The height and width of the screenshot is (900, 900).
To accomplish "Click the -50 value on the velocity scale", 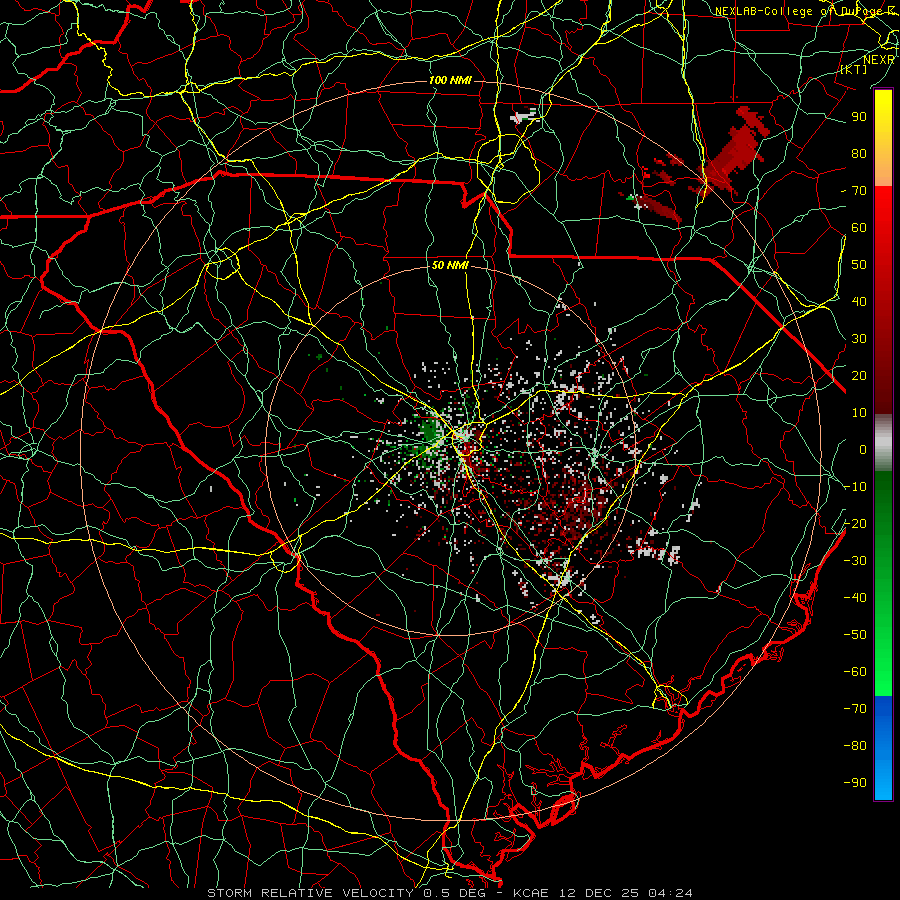I will 855,635.
